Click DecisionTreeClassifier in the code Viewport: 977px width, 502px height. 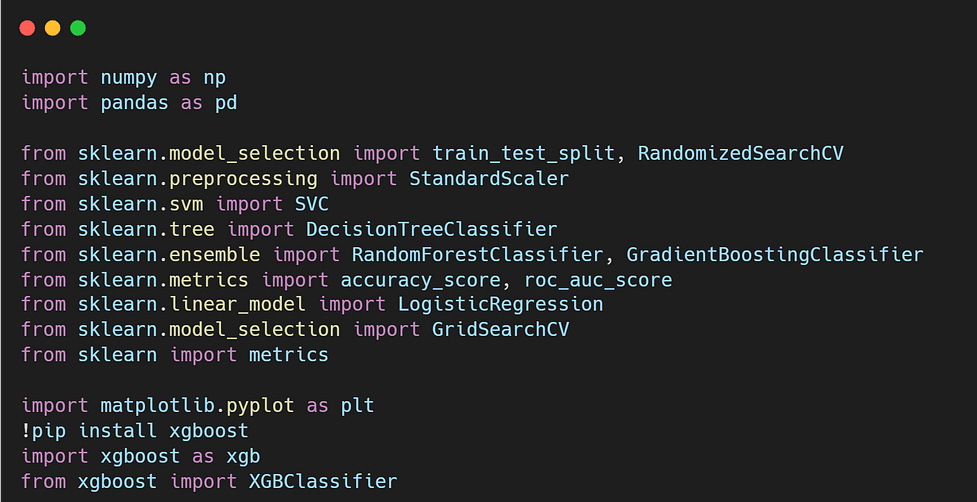click(x=432, y=229)
